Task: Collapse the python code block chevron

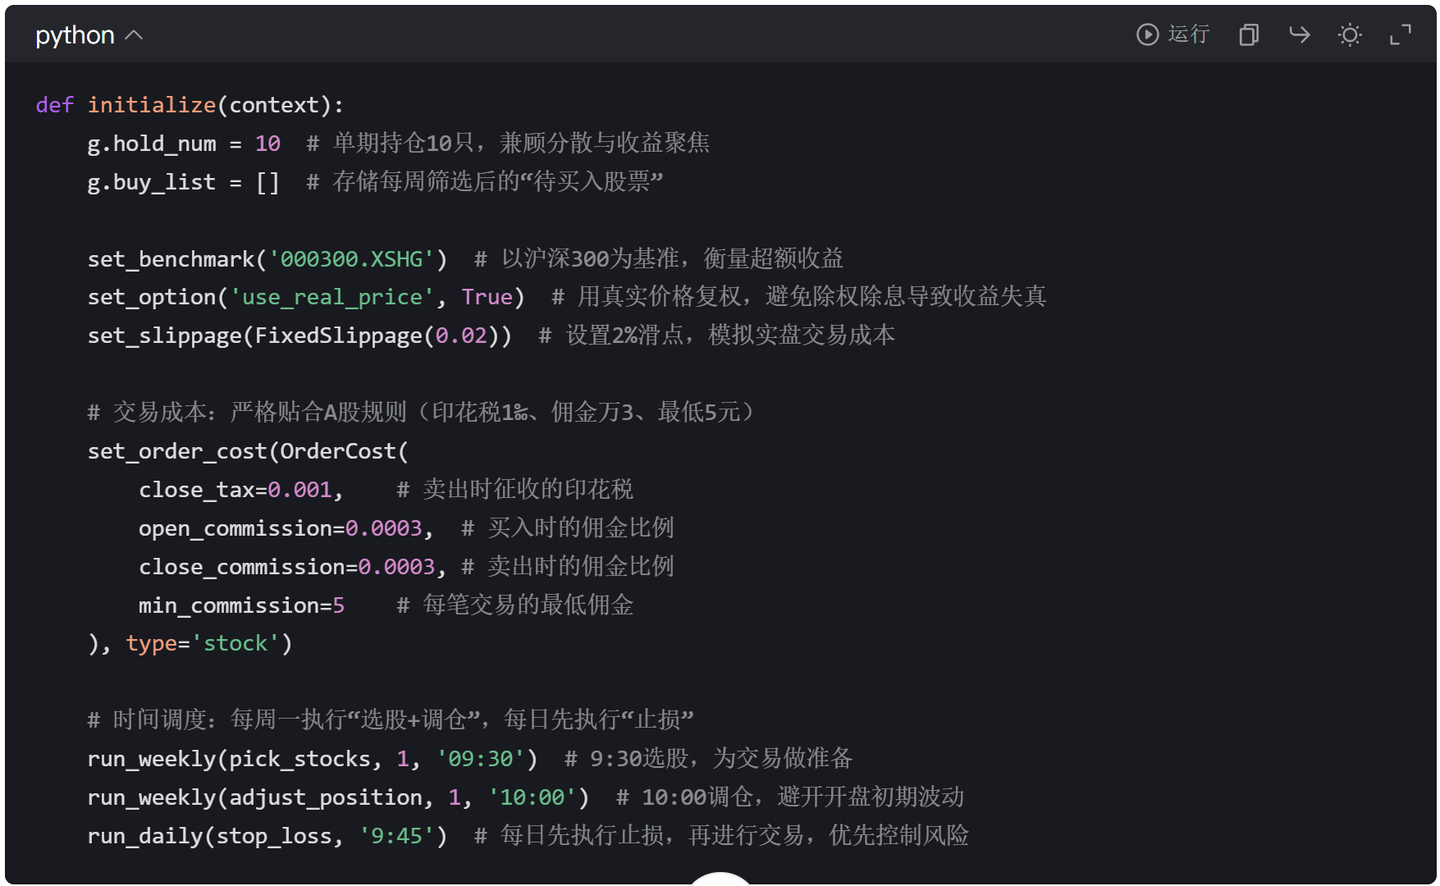Action: [134, 36]
